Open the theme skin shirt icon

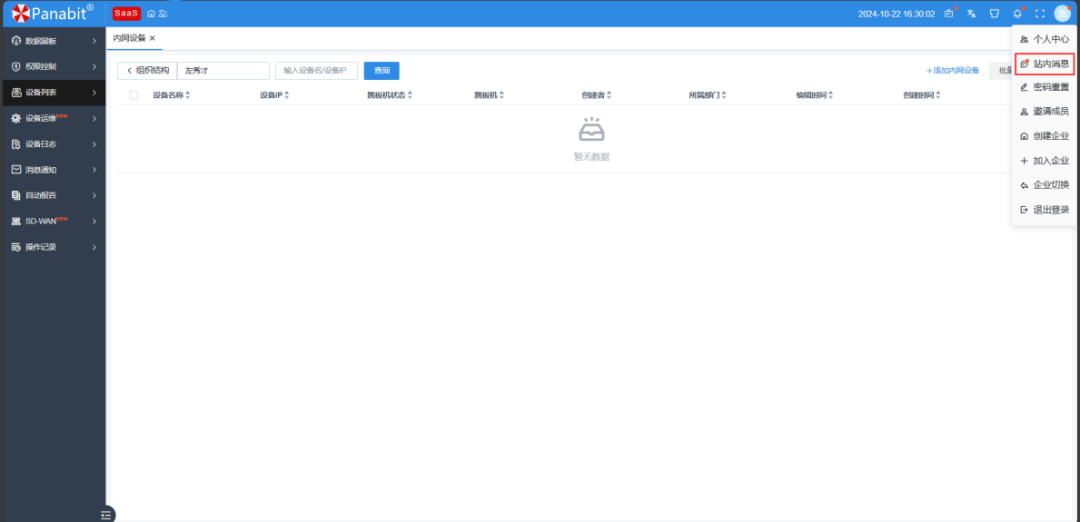994,14
